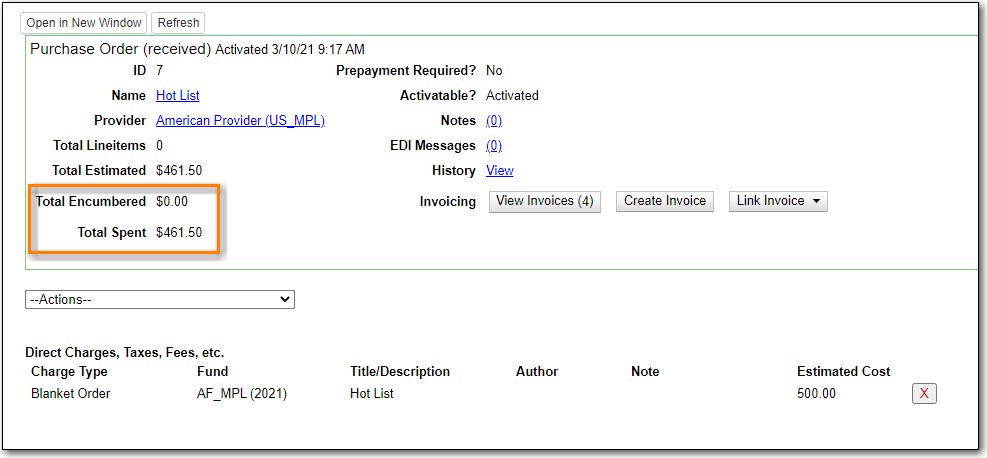This screenshot has width=987, height=458.
Task: Open the Notes (0) link
Action: pos(494,121)
